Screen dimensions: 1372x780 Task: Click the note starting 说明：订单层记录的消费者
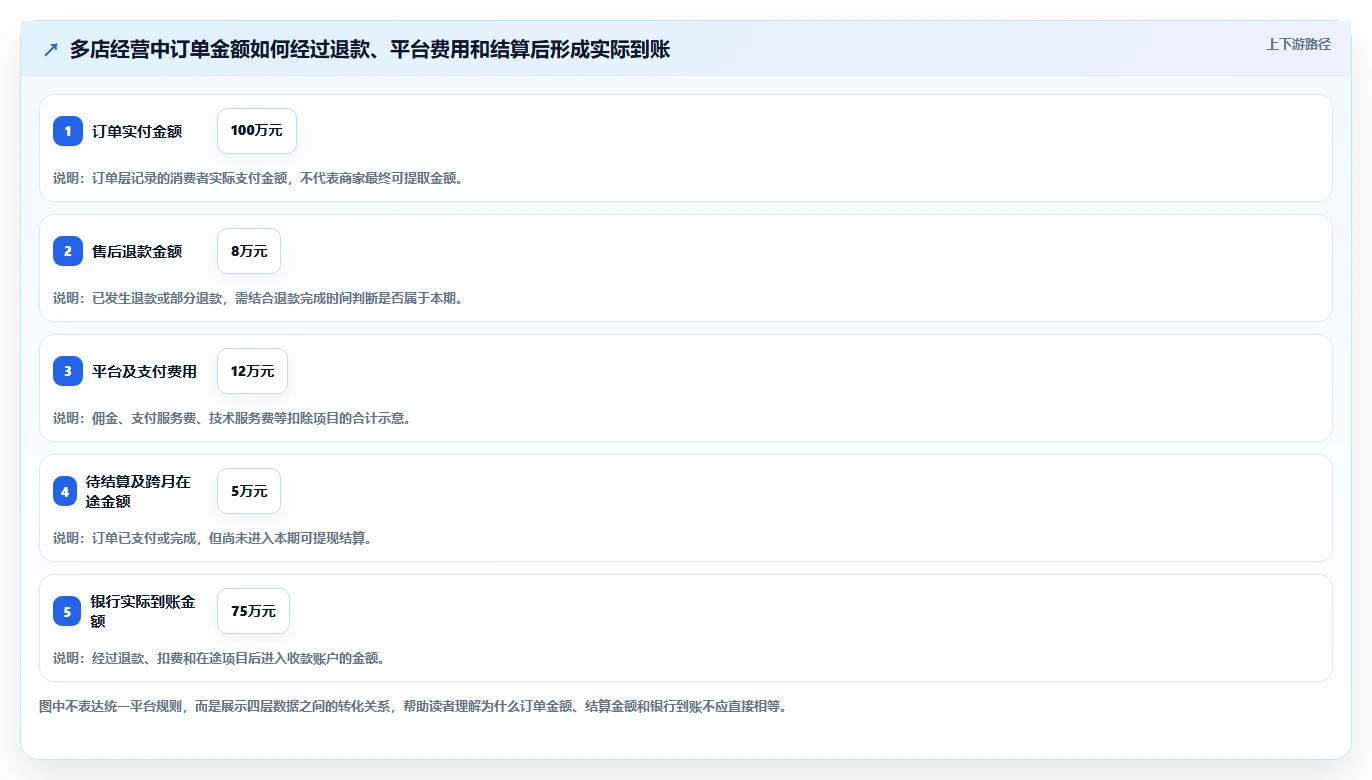258,178
